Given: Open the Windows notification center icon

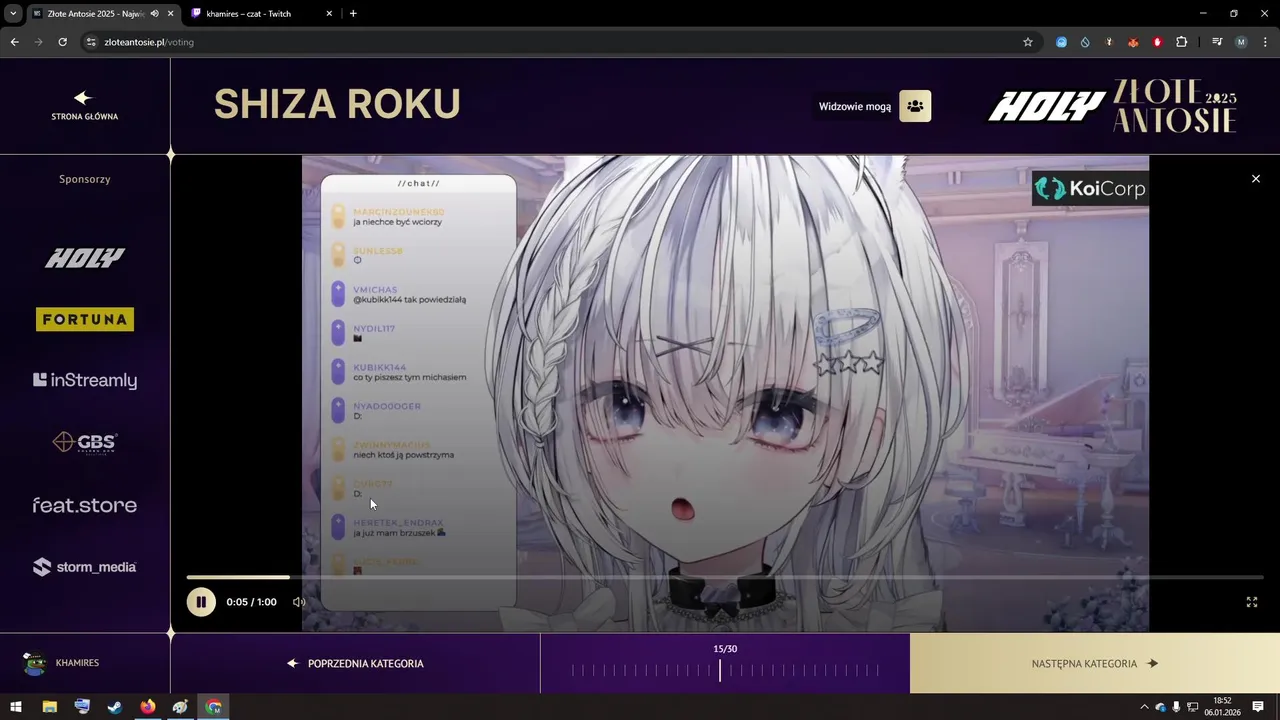Looking at the screenshot, I should pos(1258,707).
